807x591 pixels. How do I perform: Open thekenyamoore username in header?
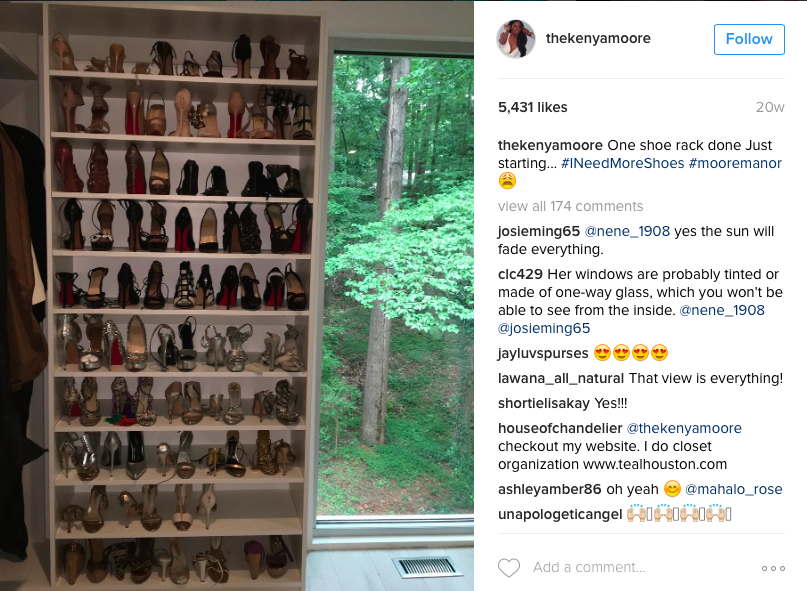coord(598,38)
